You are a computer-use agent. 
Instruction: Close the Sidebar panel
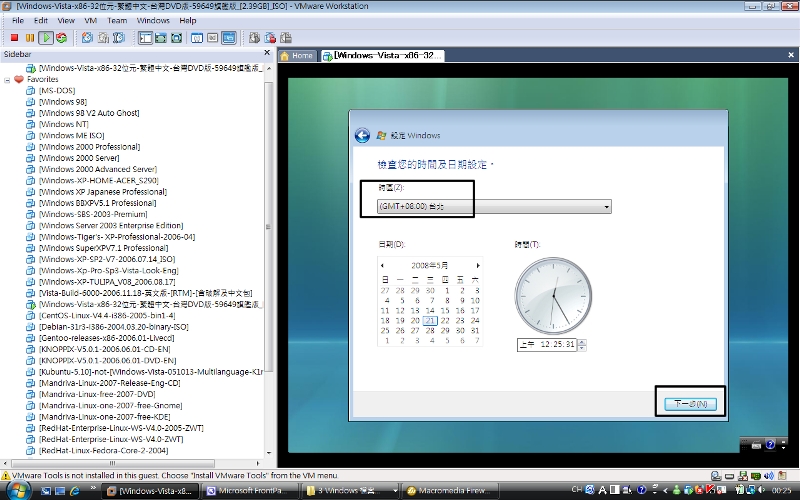(x=267, y=53)
